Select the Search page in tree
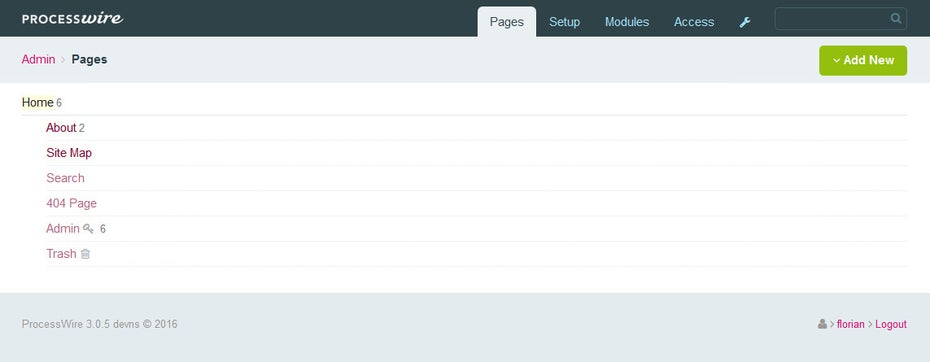 click(x=65, y=178)
